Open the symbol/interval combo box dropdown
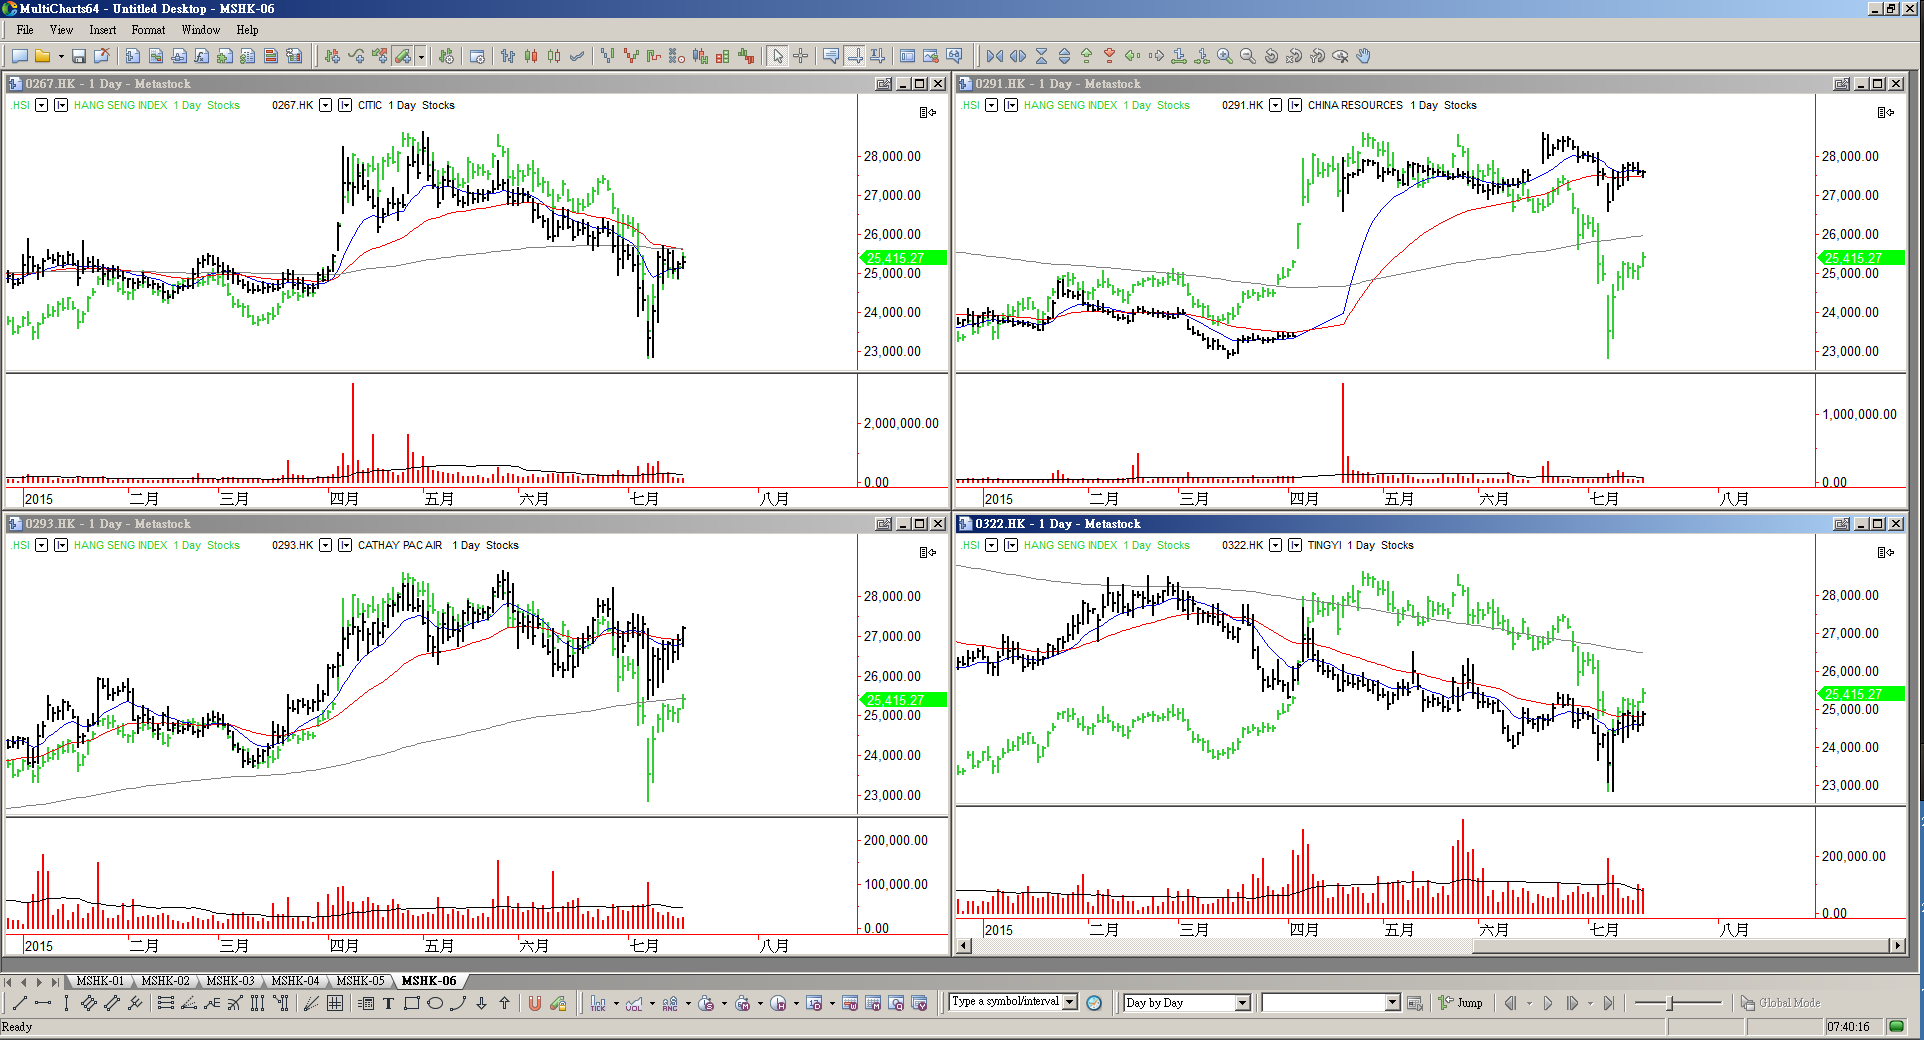Screen dimensions: 1924x1057 (x=1070, y=1002)
